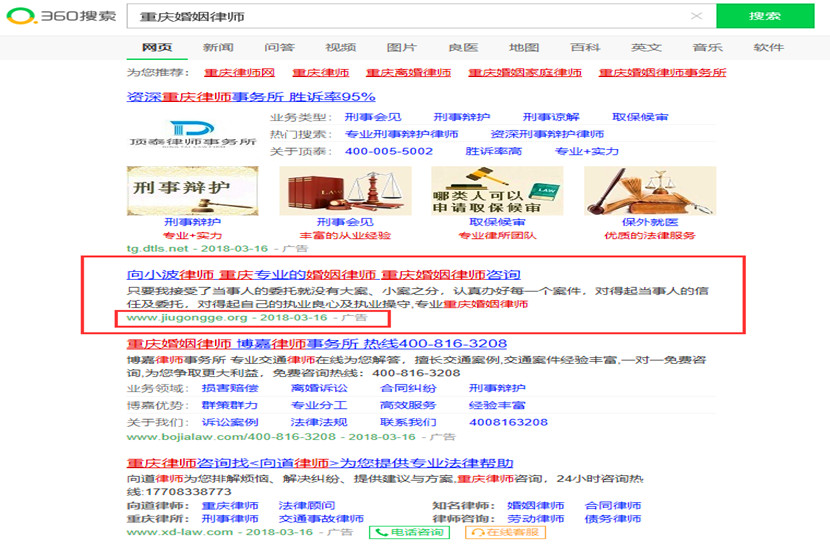Click the open book and gavel thumbnail
This screenshot has width=830, height=550.
(x=650, y=191)
